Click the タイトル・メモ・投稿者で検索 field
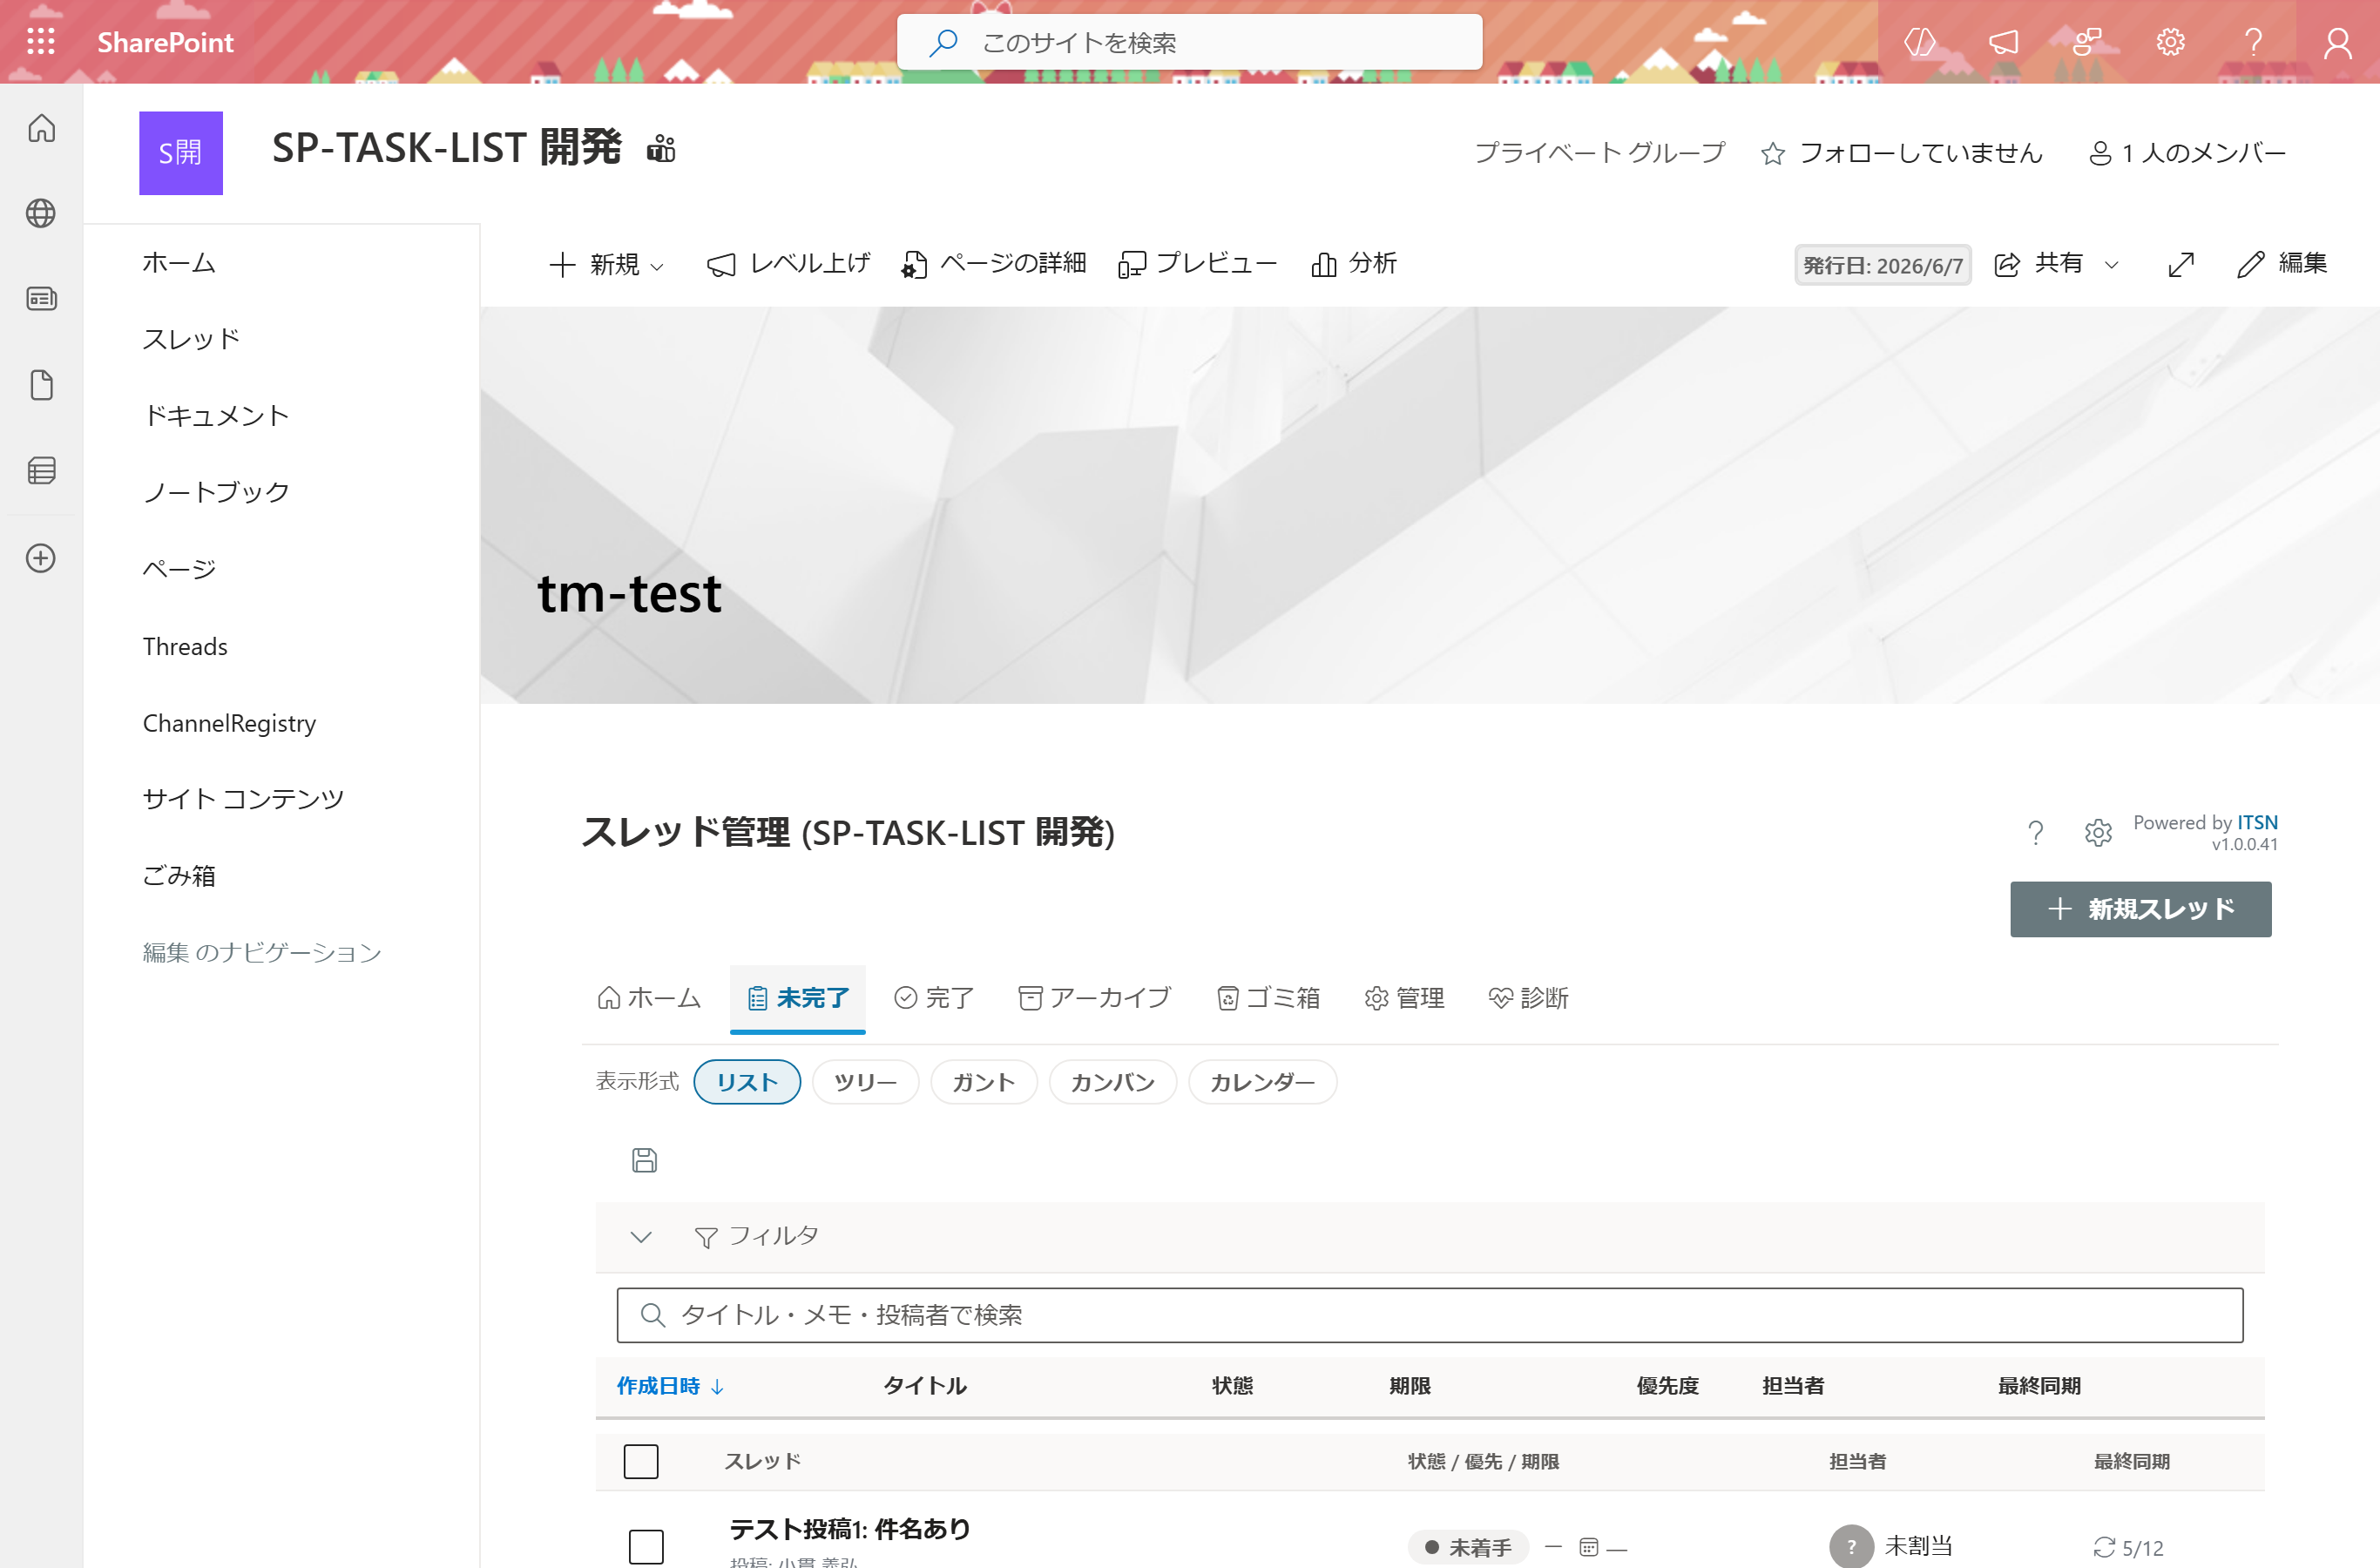 tap(1429, 1315)
